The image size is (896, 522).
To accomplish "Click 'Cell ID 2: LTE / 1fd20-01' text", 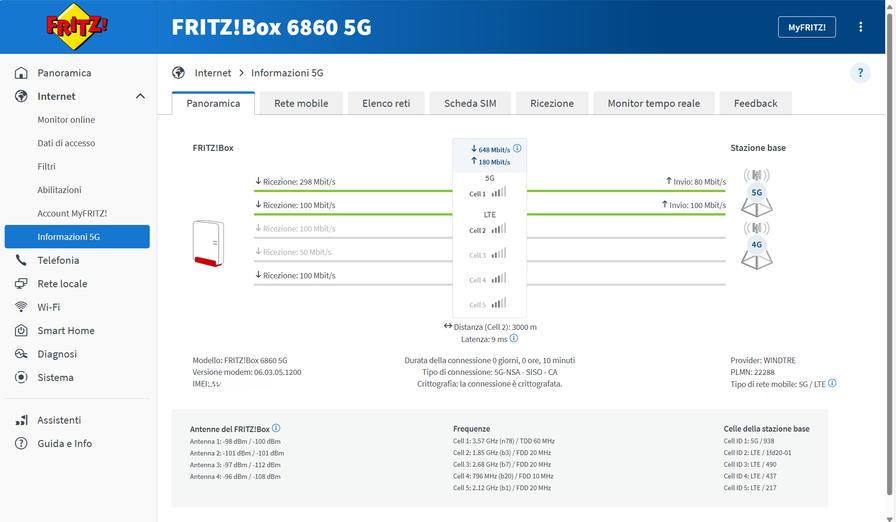I will 757,452.
